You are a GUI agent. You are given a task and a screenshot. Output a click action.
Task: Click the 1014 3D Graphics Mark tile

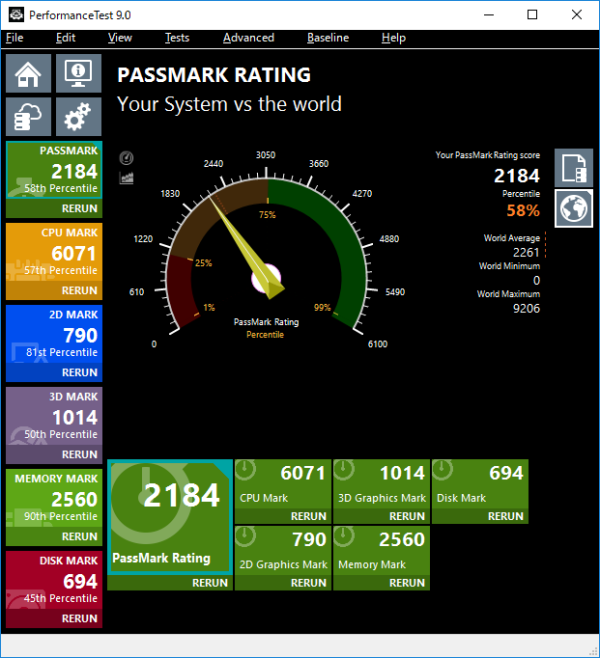tap(381, 484)
